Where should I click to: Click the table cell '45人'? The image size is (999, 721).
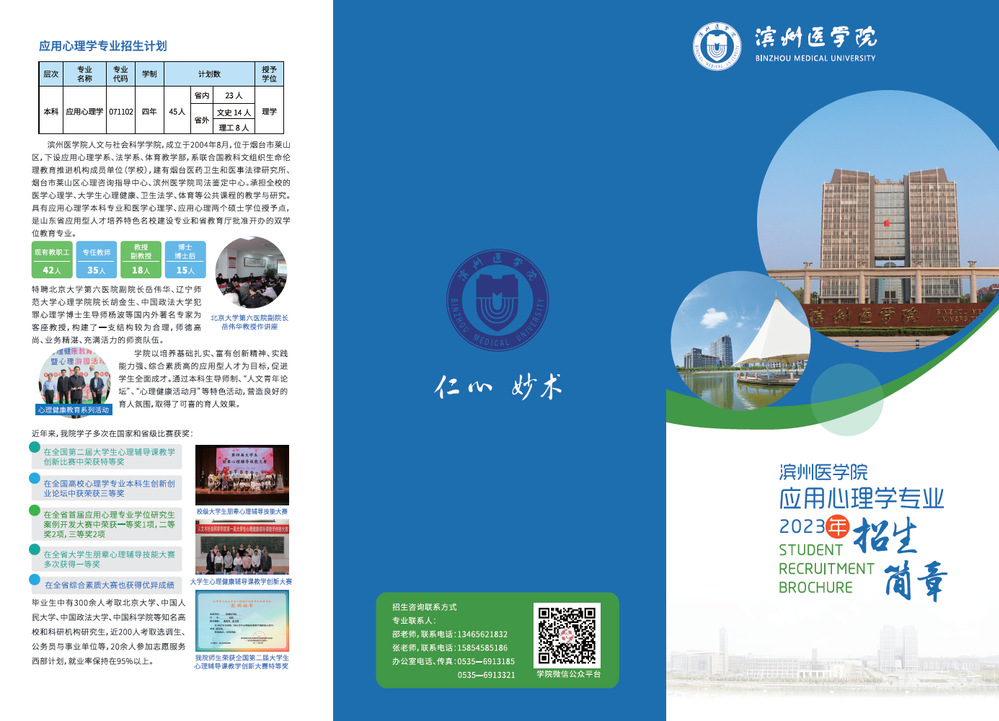point(177,111)
